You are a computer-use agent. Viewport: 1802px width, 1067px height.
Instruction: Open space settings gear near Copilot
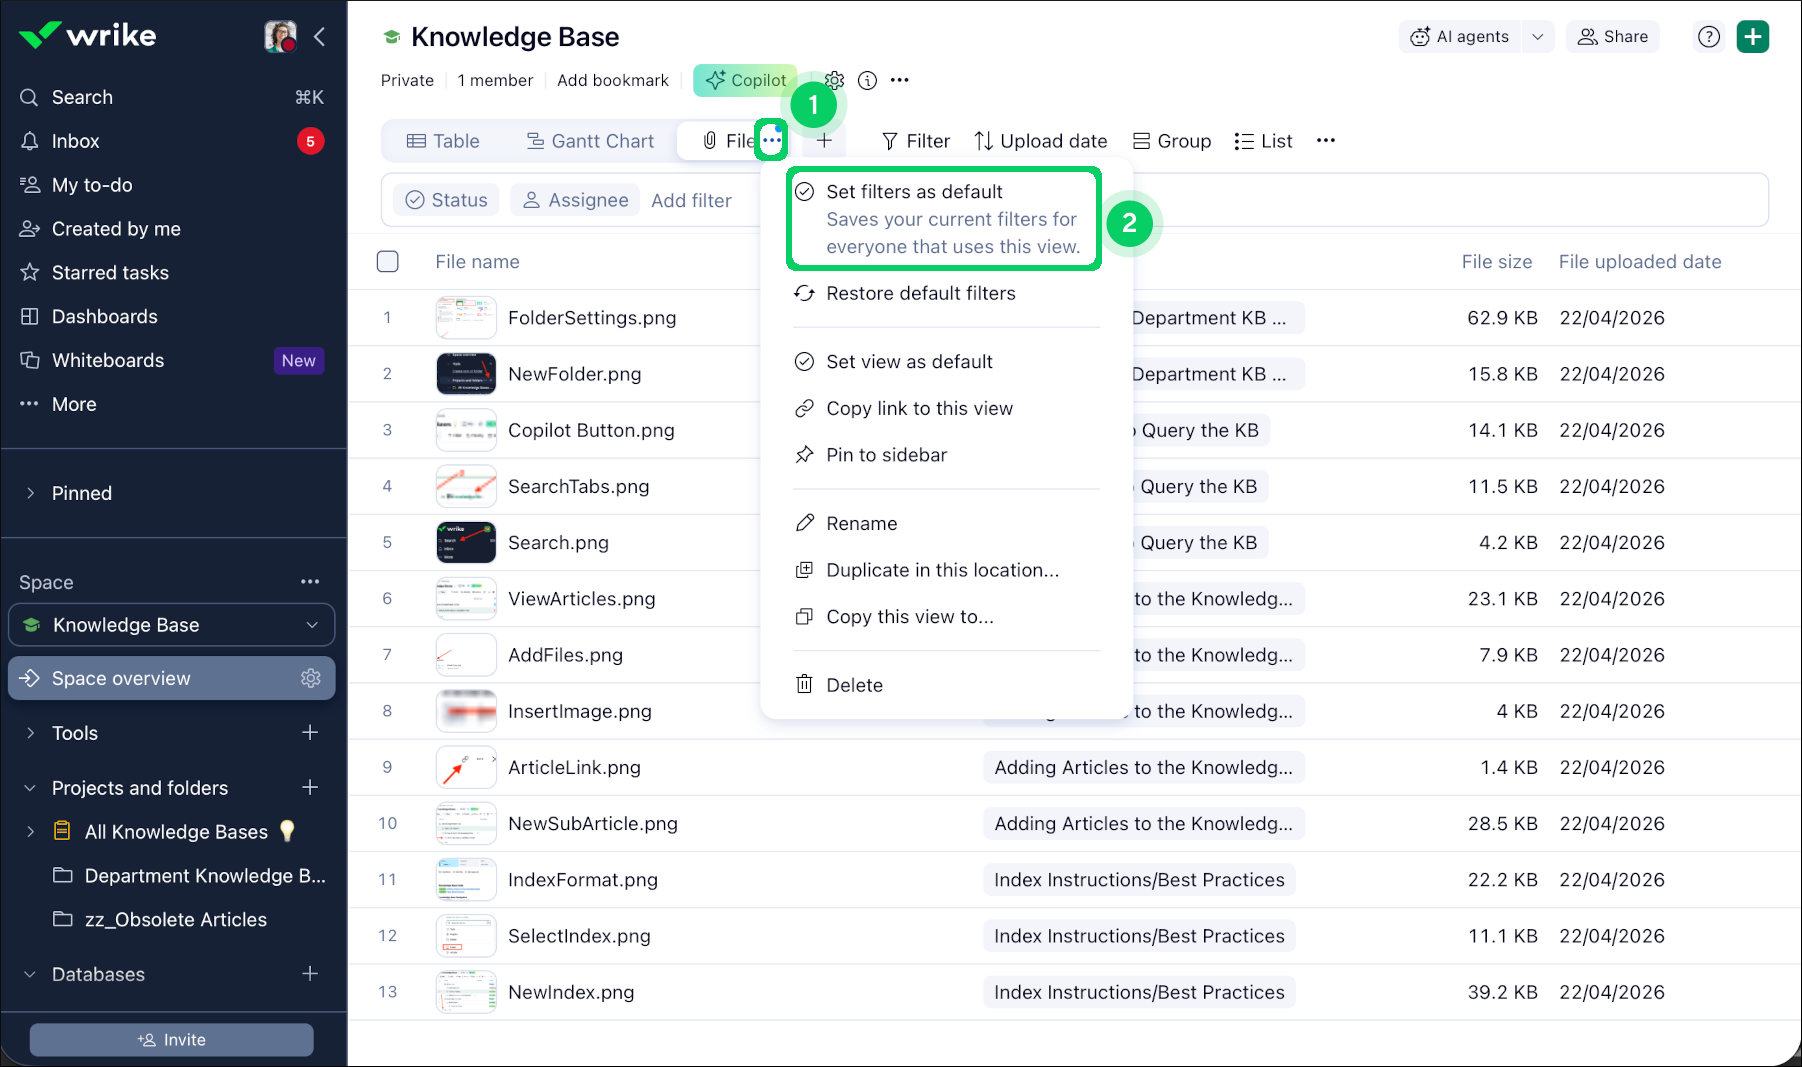[835, 81]
